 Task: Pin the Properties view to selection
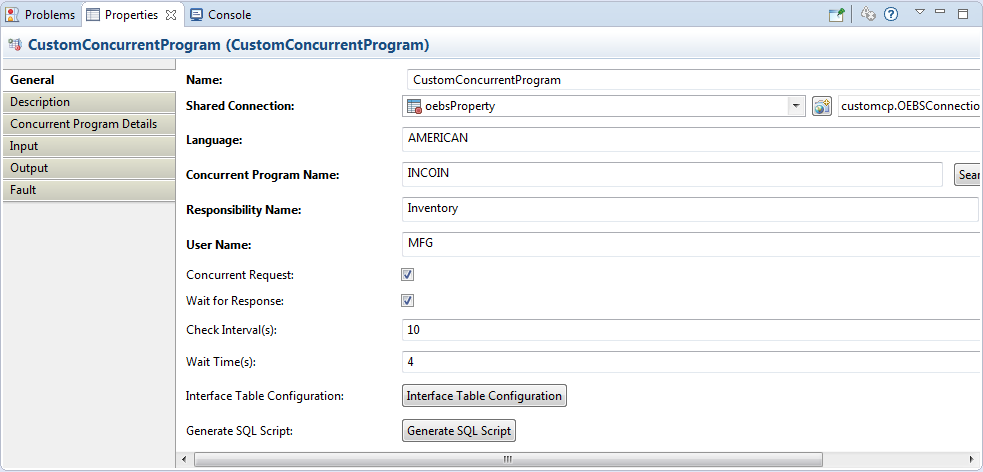836,15
